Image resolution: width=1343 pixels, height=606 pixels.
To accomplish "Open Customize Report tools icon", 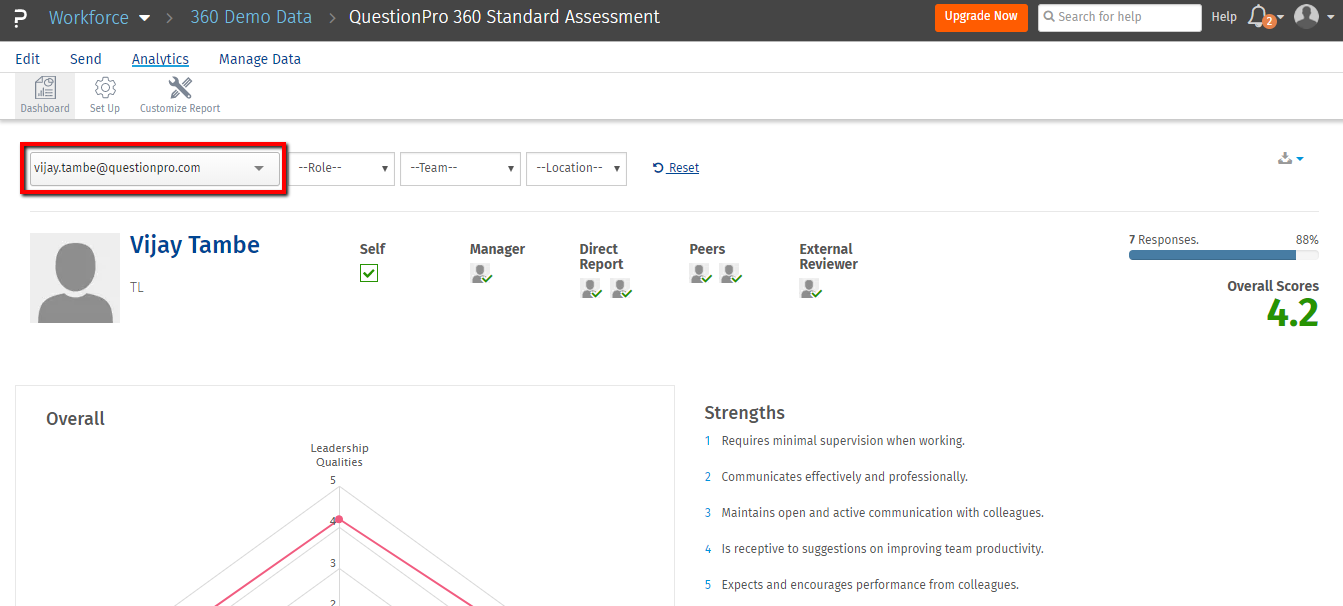I will 180,89.
